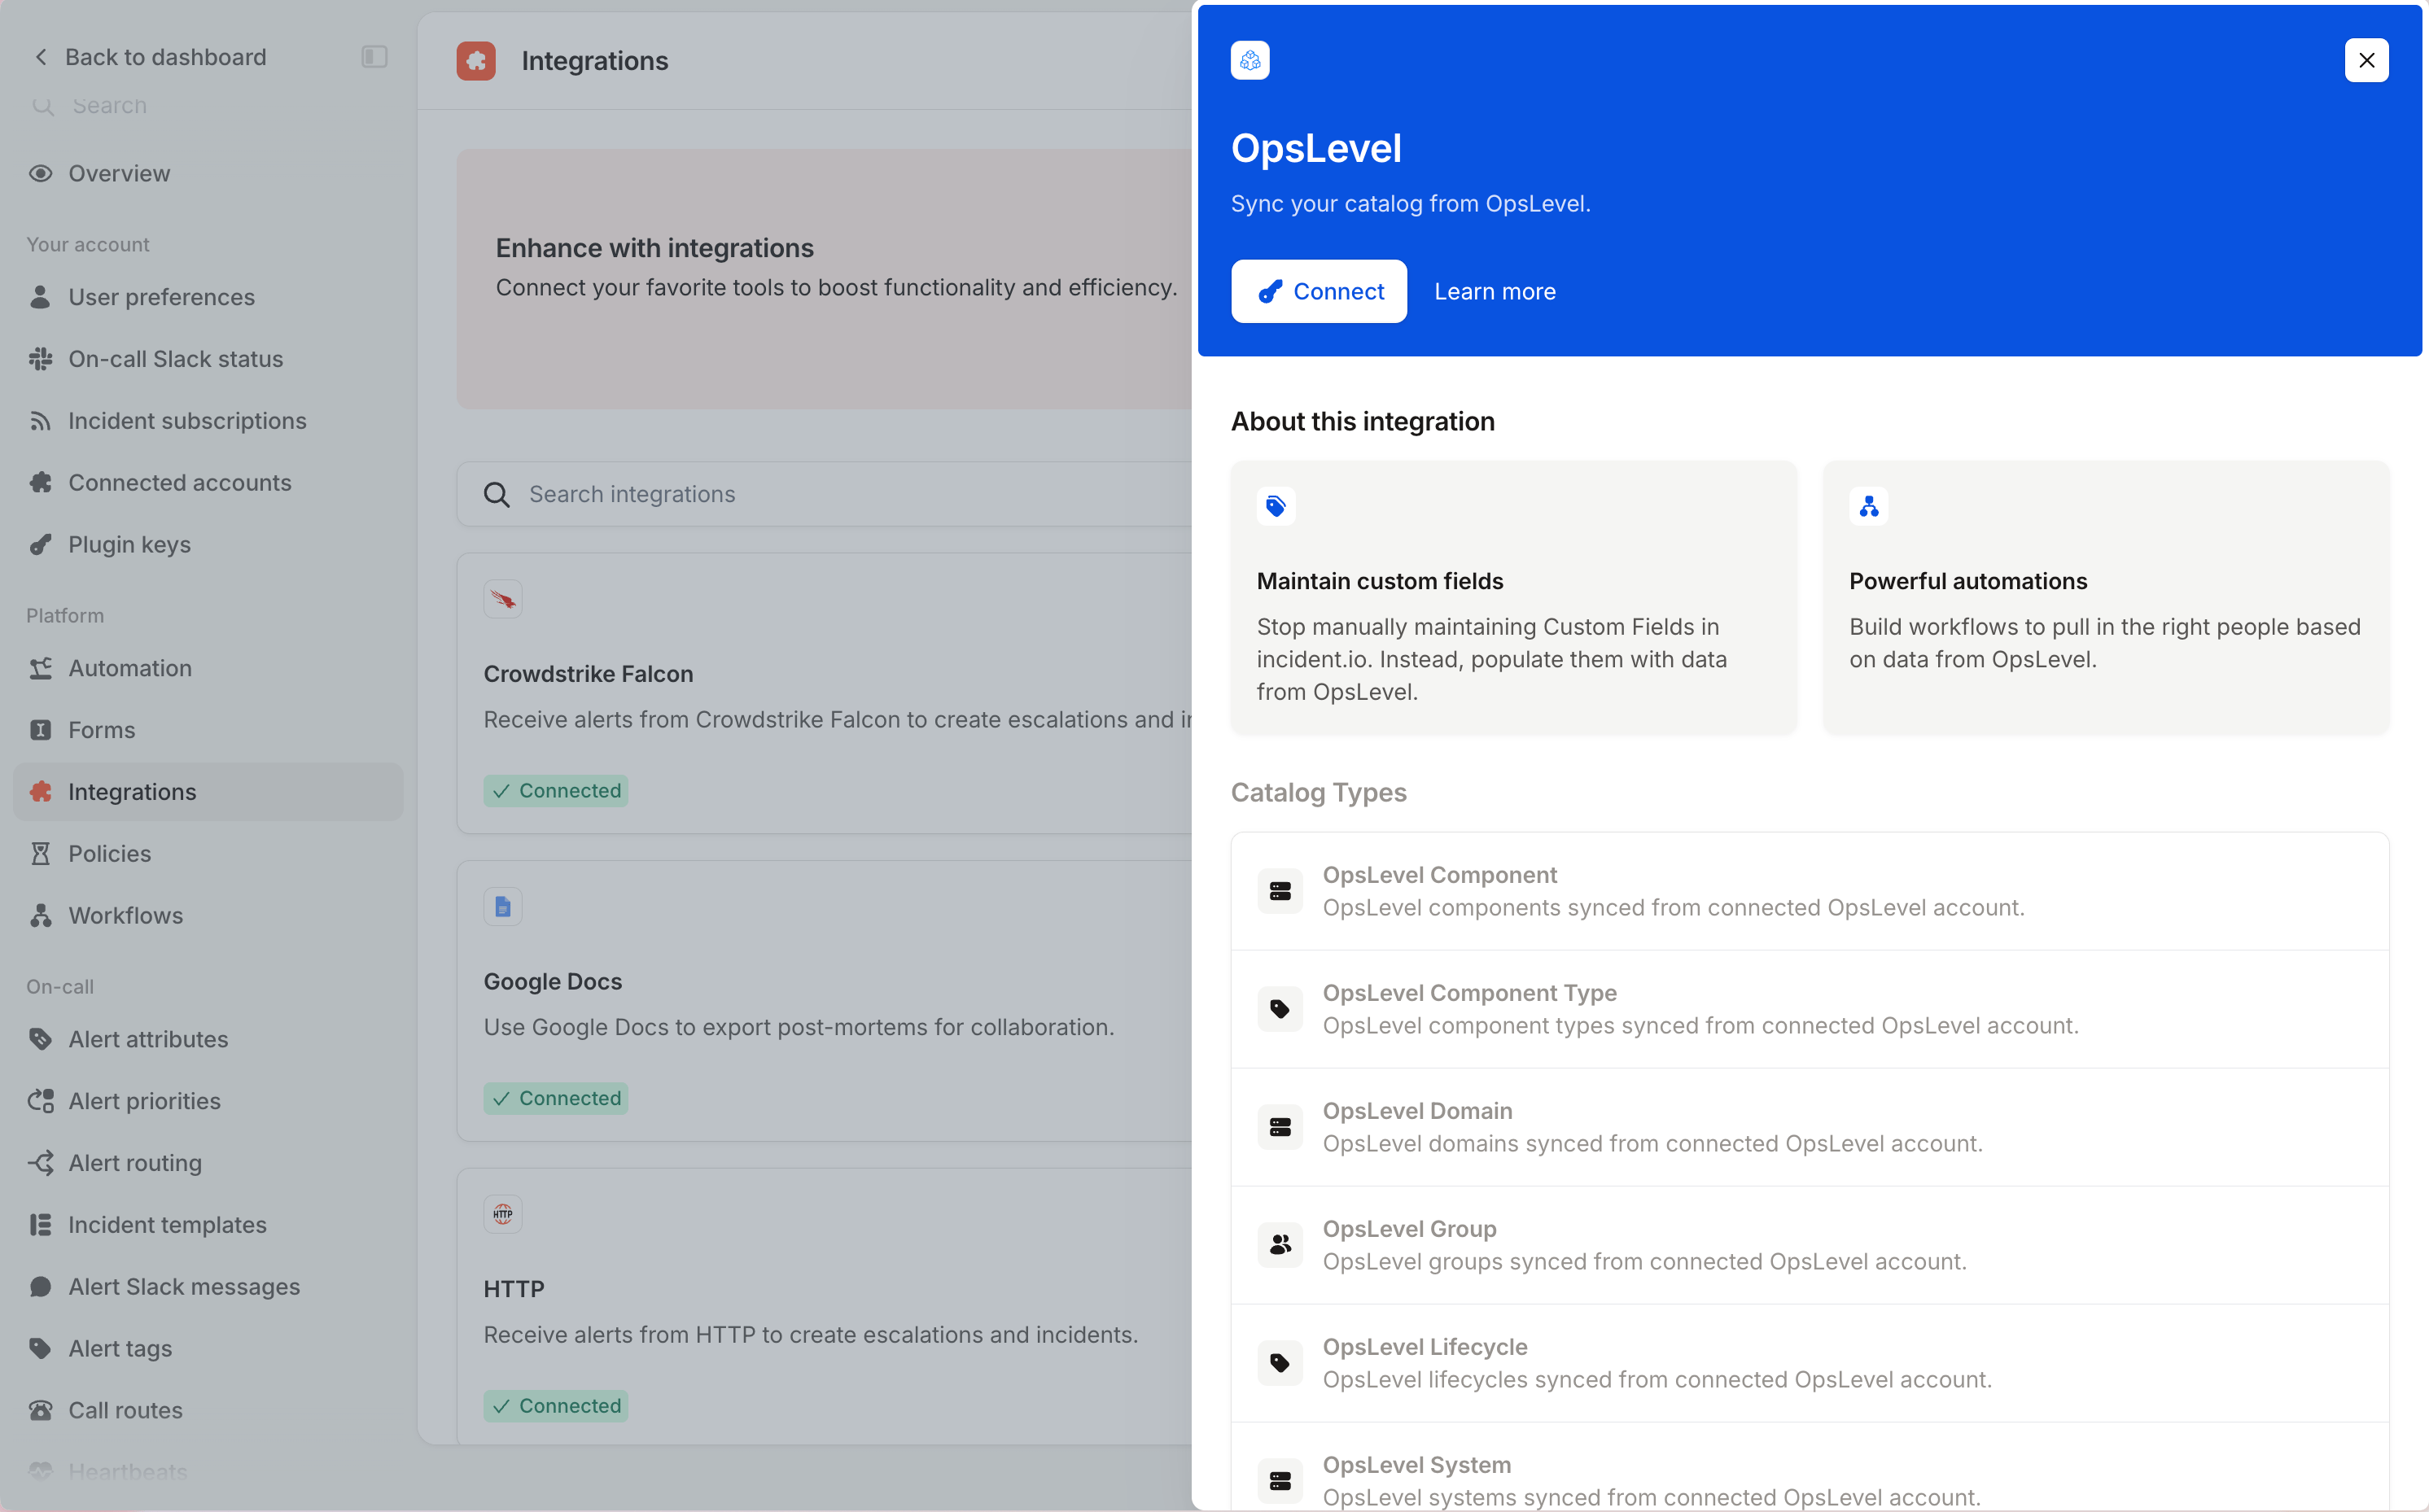This screenshot has height=1512, width=2429.
Task: Open Overview in the sidebar
Action: point(208,173)
